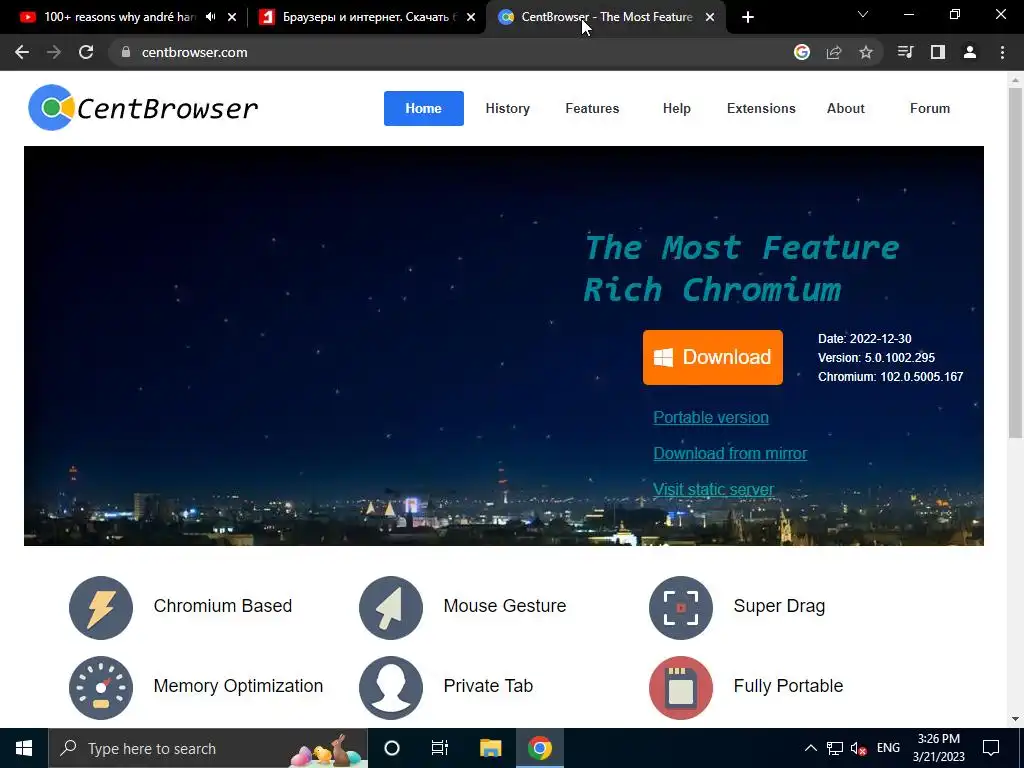Open the History page
This screenshot has width=1024, height=768.
[507, 108]
